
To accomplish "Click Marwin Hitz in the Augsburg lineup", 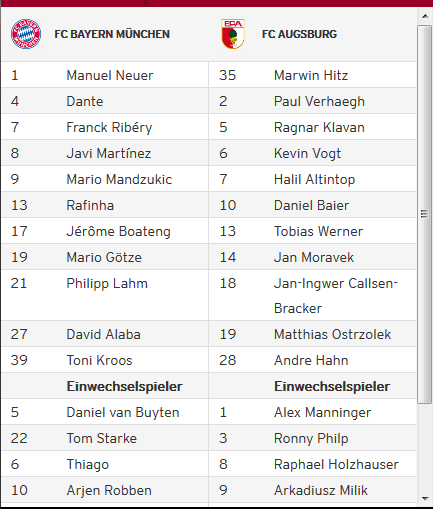I will (x=311, y=75).
